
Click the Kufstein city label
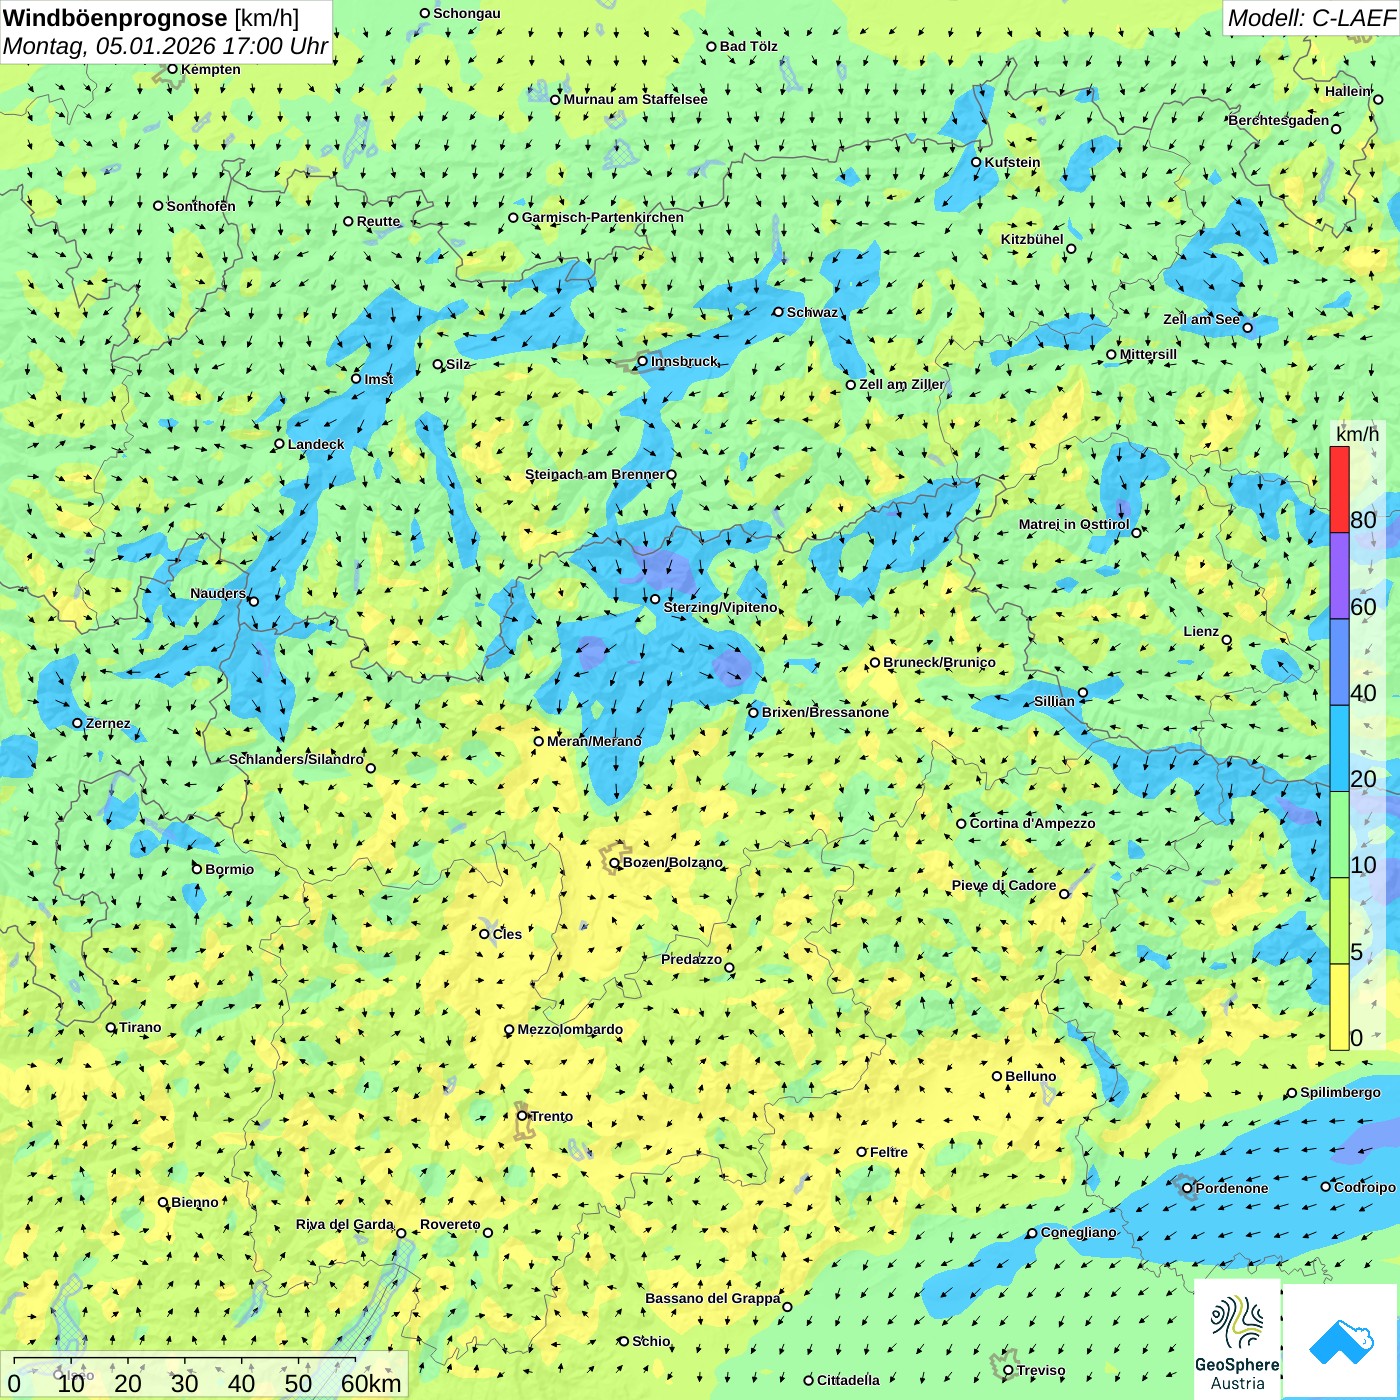coord(1012,162)
